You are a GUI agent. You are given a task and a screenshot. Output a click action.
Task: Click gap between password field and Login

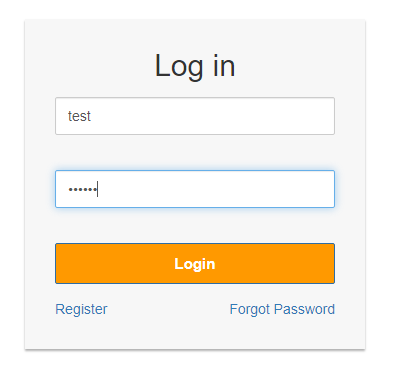coord(195,225)
